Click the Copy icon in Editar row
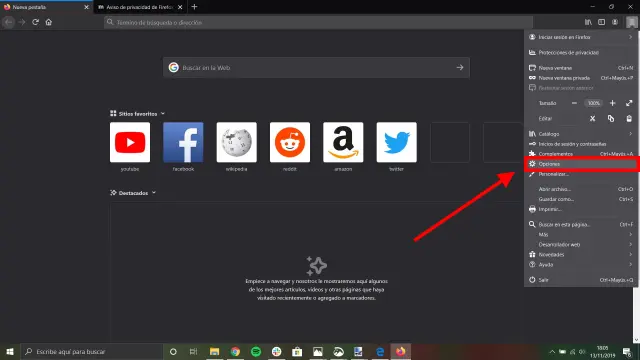640x360 pixels. pos(611,119)
